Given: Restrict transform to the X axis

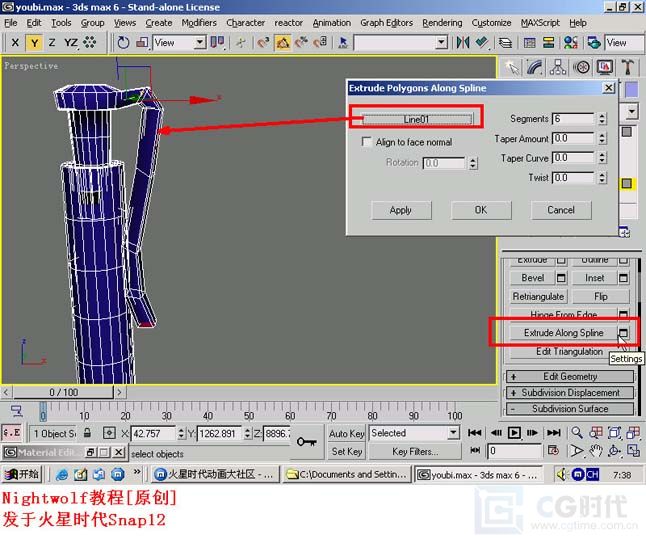Looking at the screenshot, I should point(15,42).
